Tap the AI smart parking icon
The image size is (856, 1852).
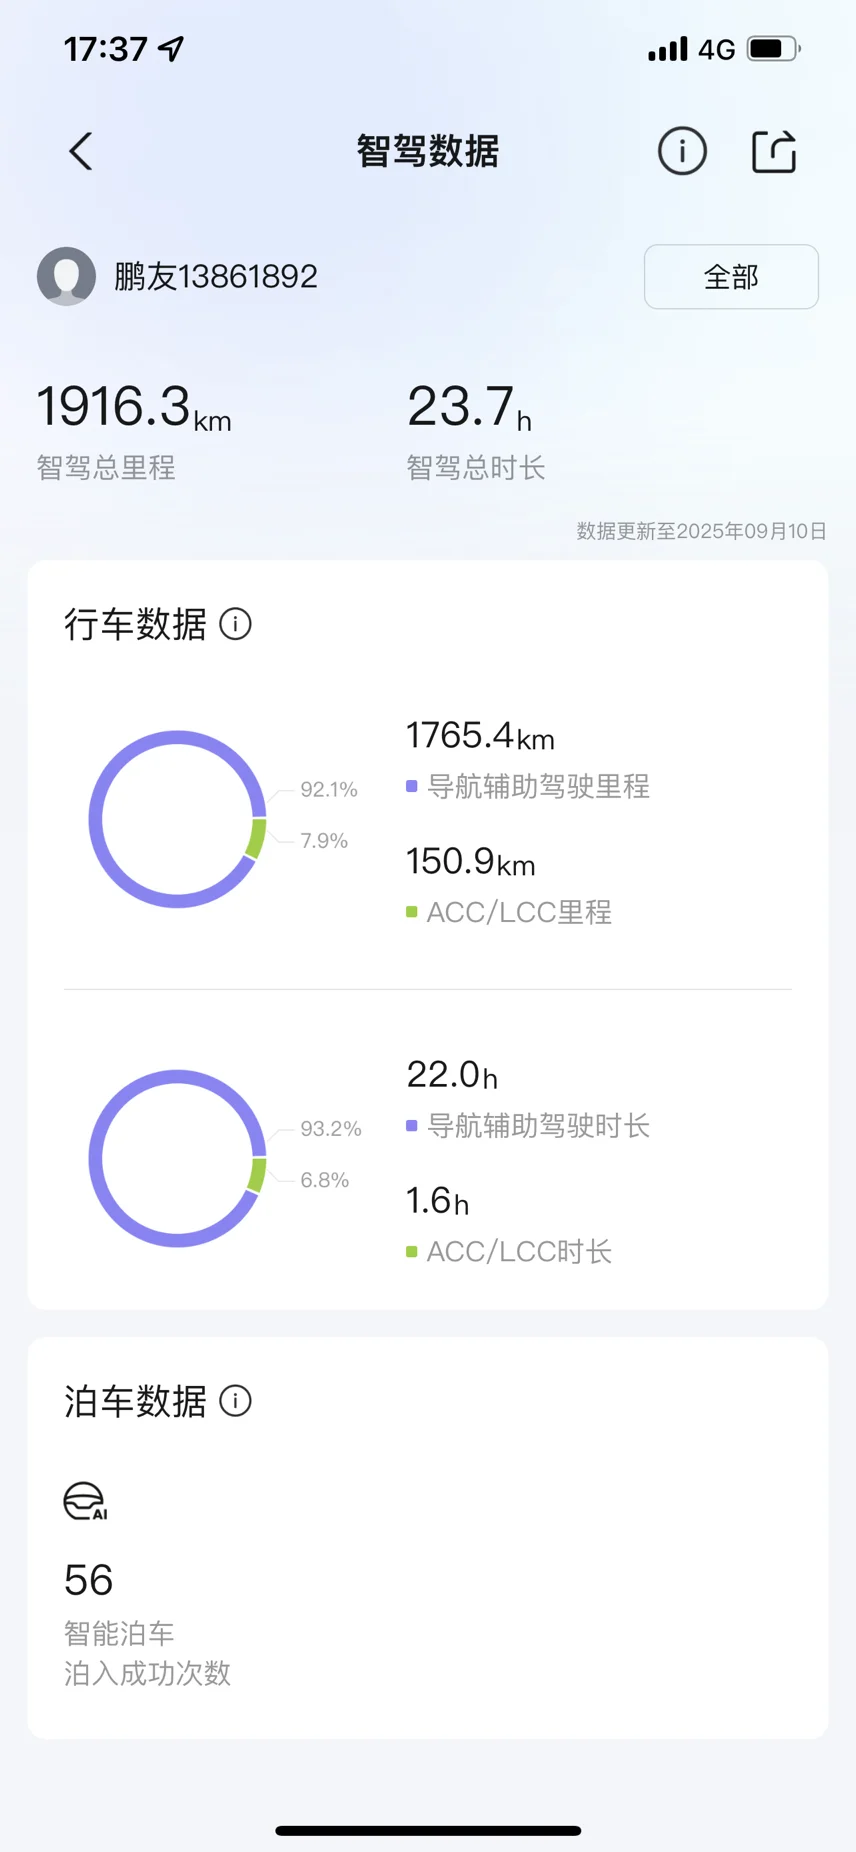85,1501
